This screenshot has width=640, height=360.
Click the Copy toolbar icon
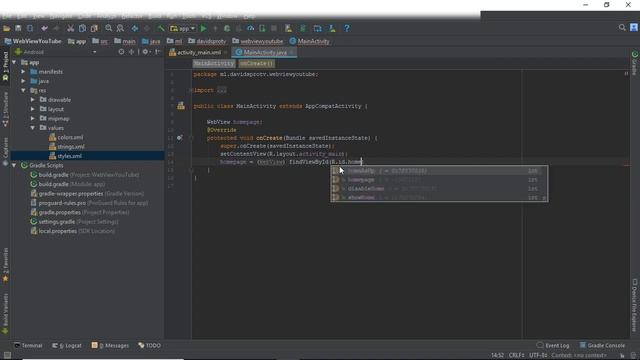coord(82,28)
